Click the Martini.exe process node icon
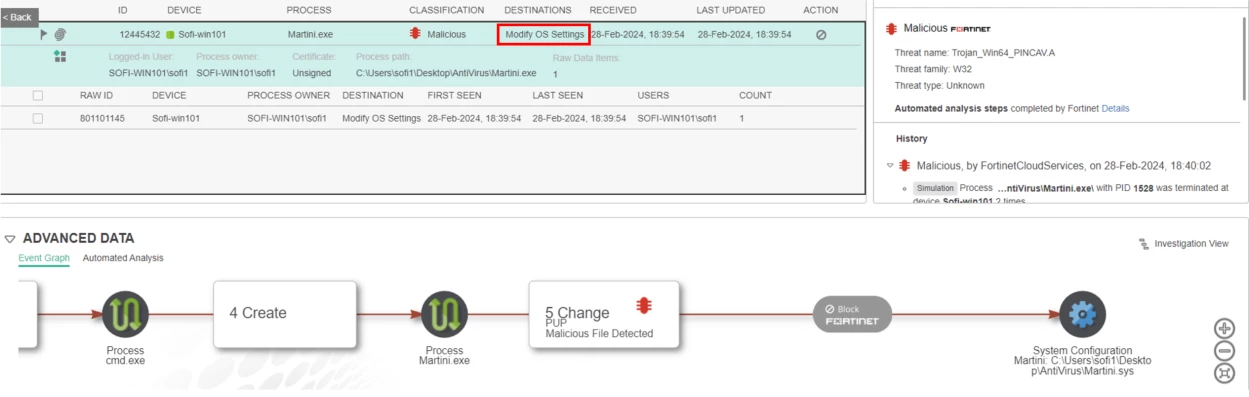Screen dimensions: 1249x397 pyautogui.click(x=444, y=314)
